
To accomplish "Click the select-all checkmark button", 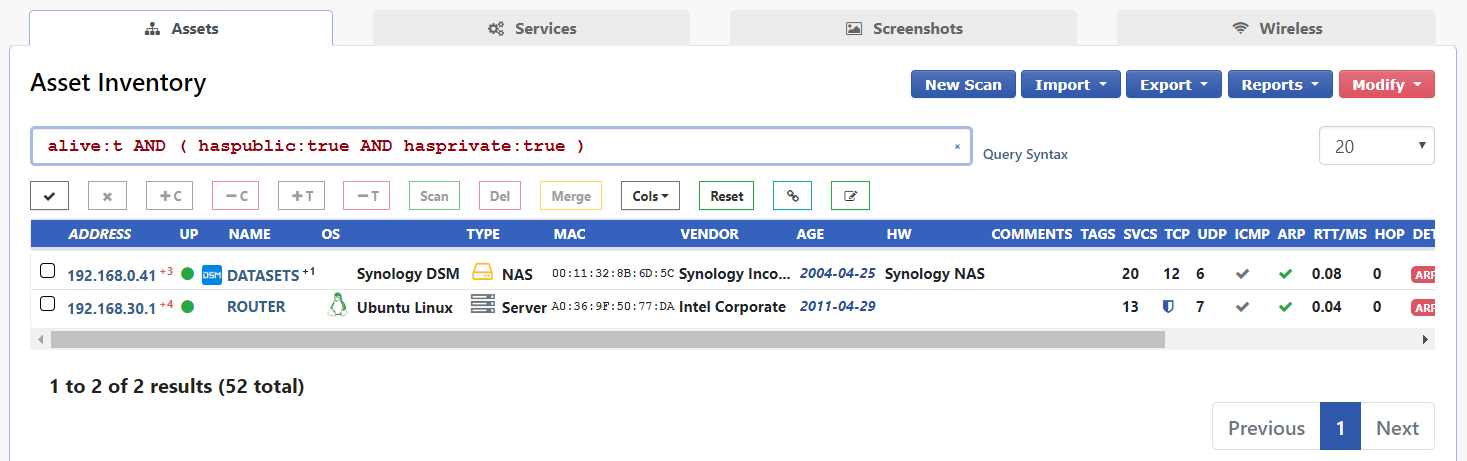I will (x=50, y=196).
